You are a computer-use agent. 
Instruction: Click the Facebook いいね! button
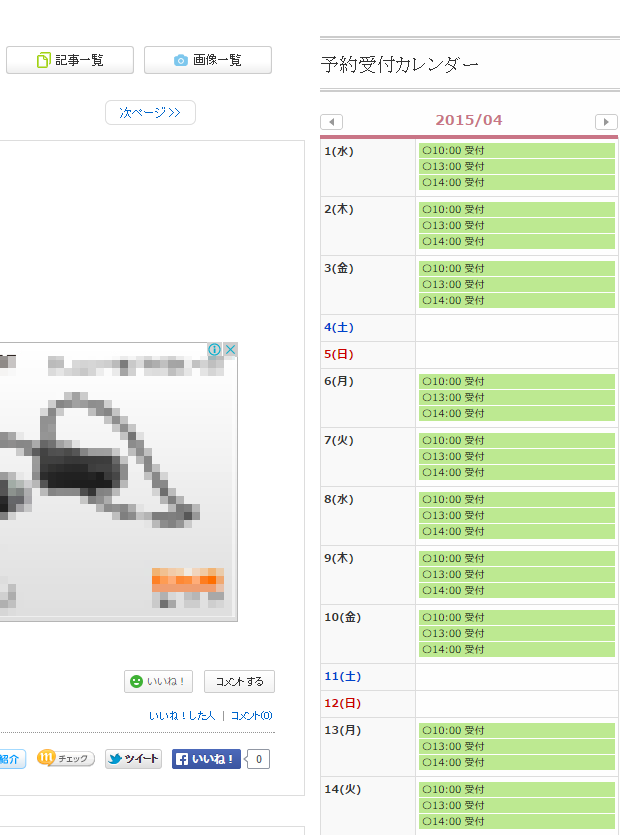point(206,759)
